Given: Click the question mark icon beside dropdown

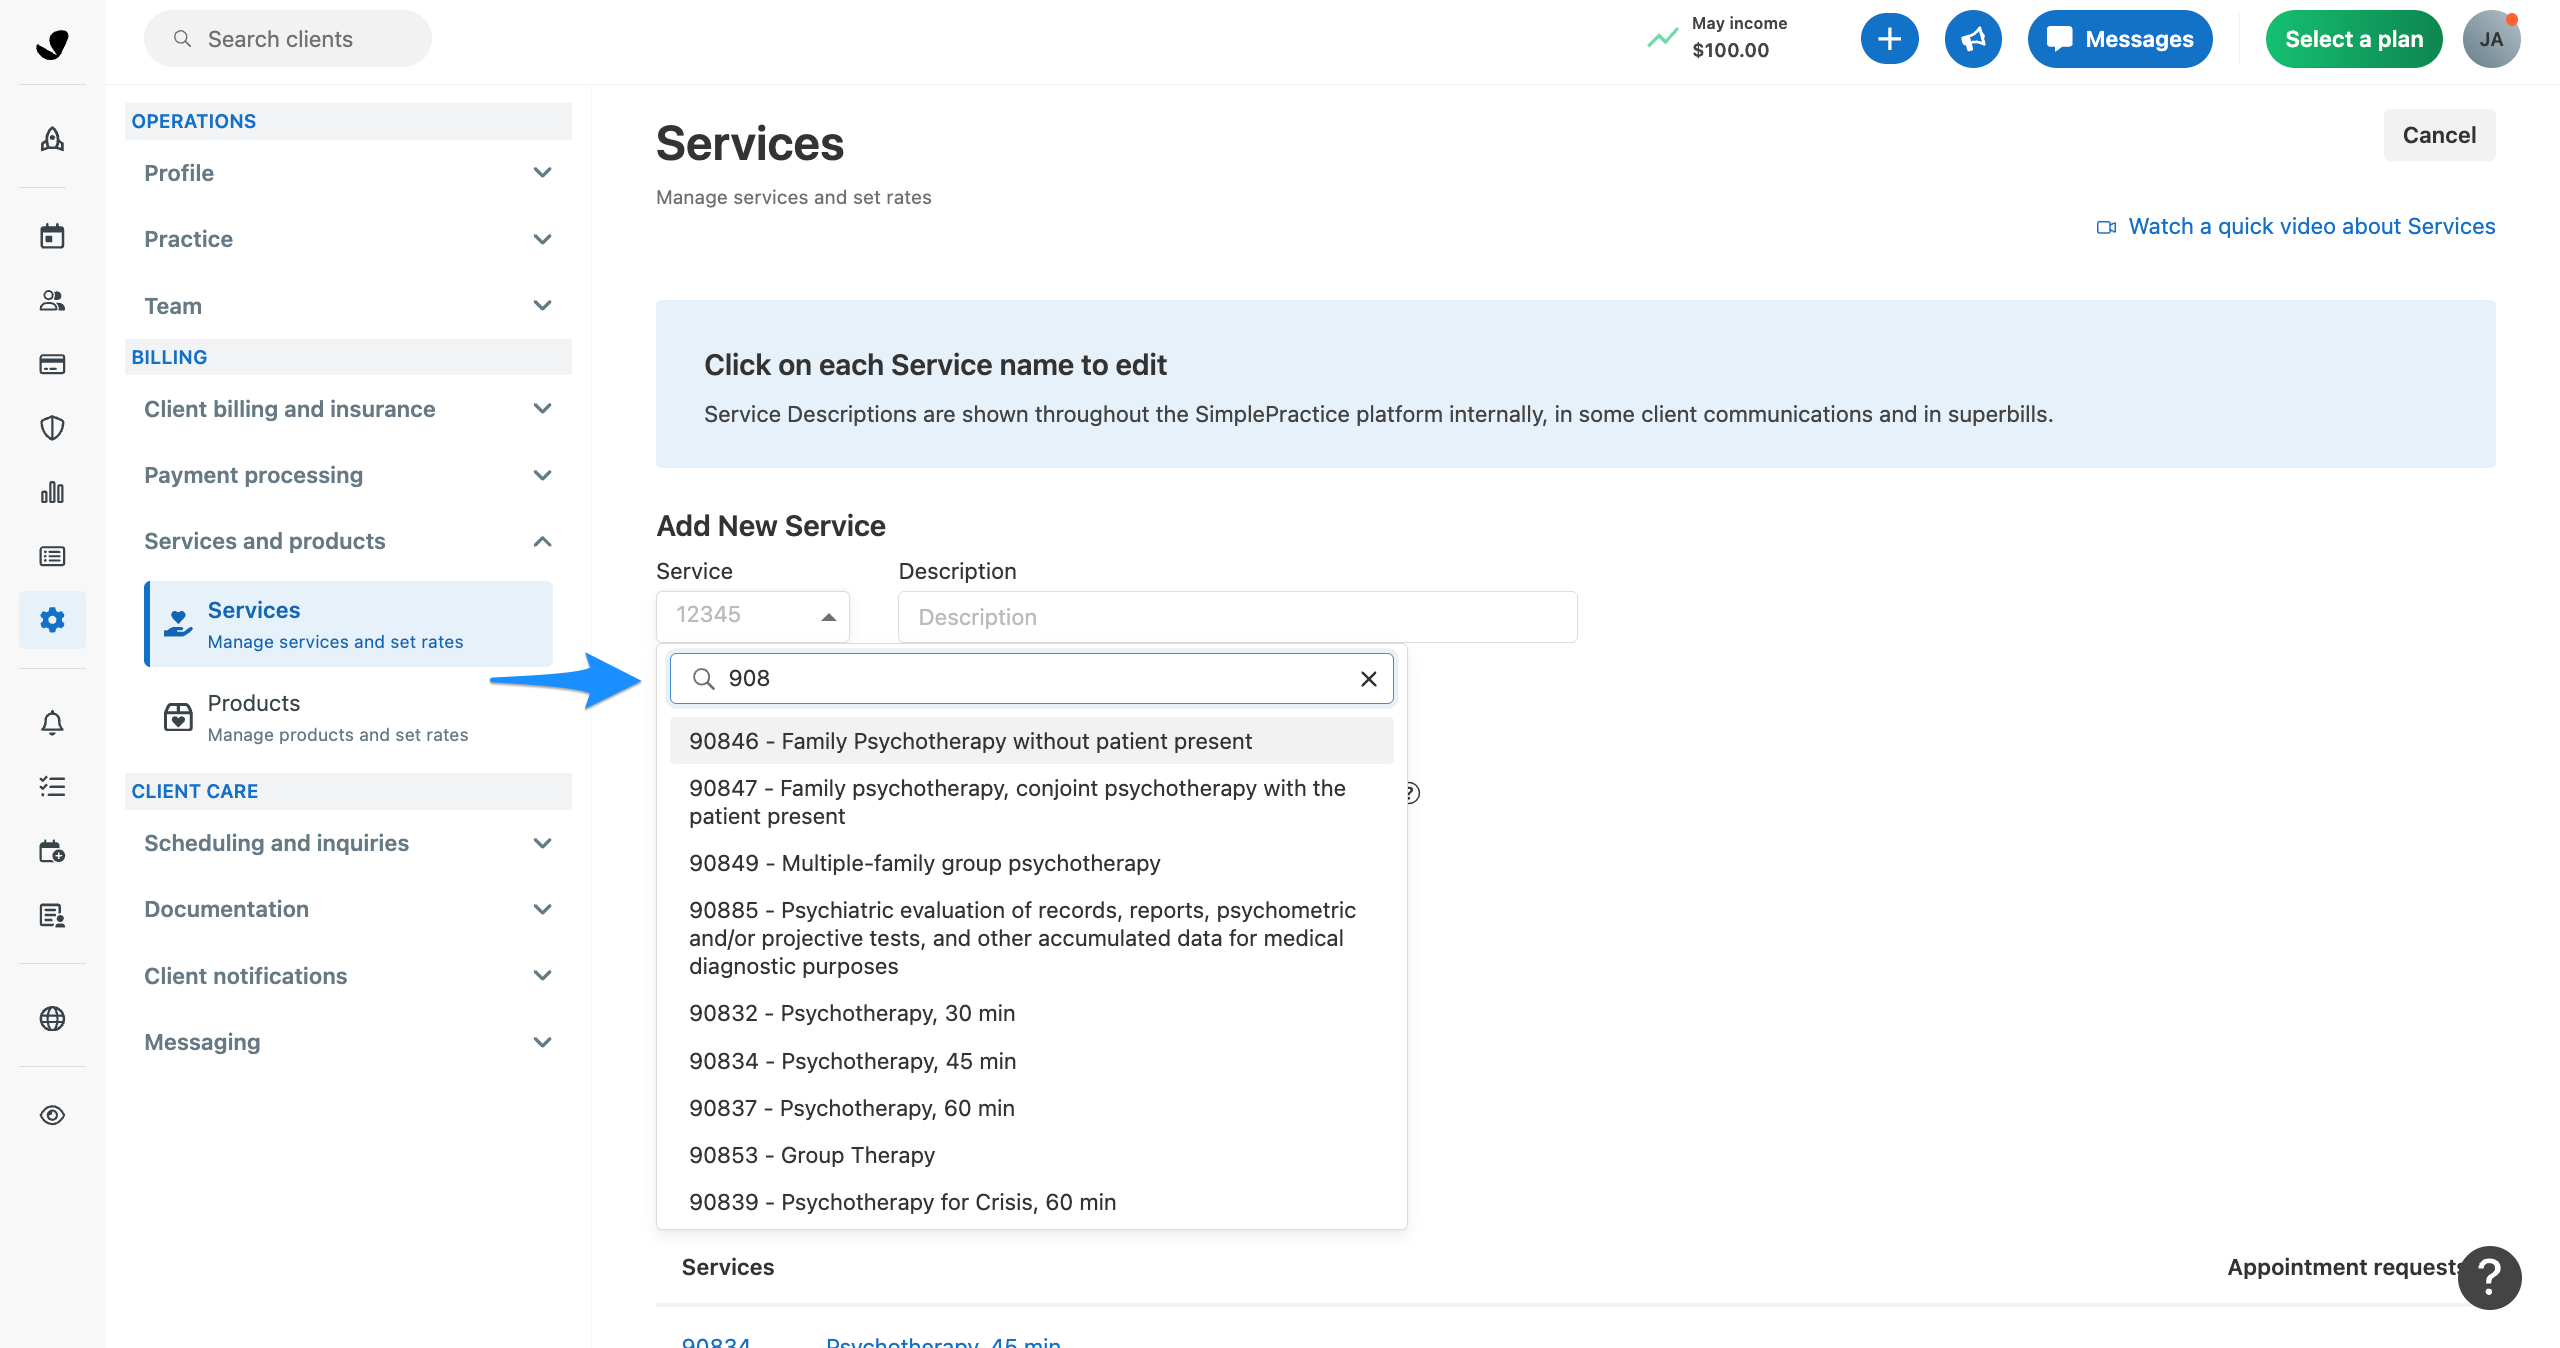Looking at the screenshot, I should [x=1411, y=793].
